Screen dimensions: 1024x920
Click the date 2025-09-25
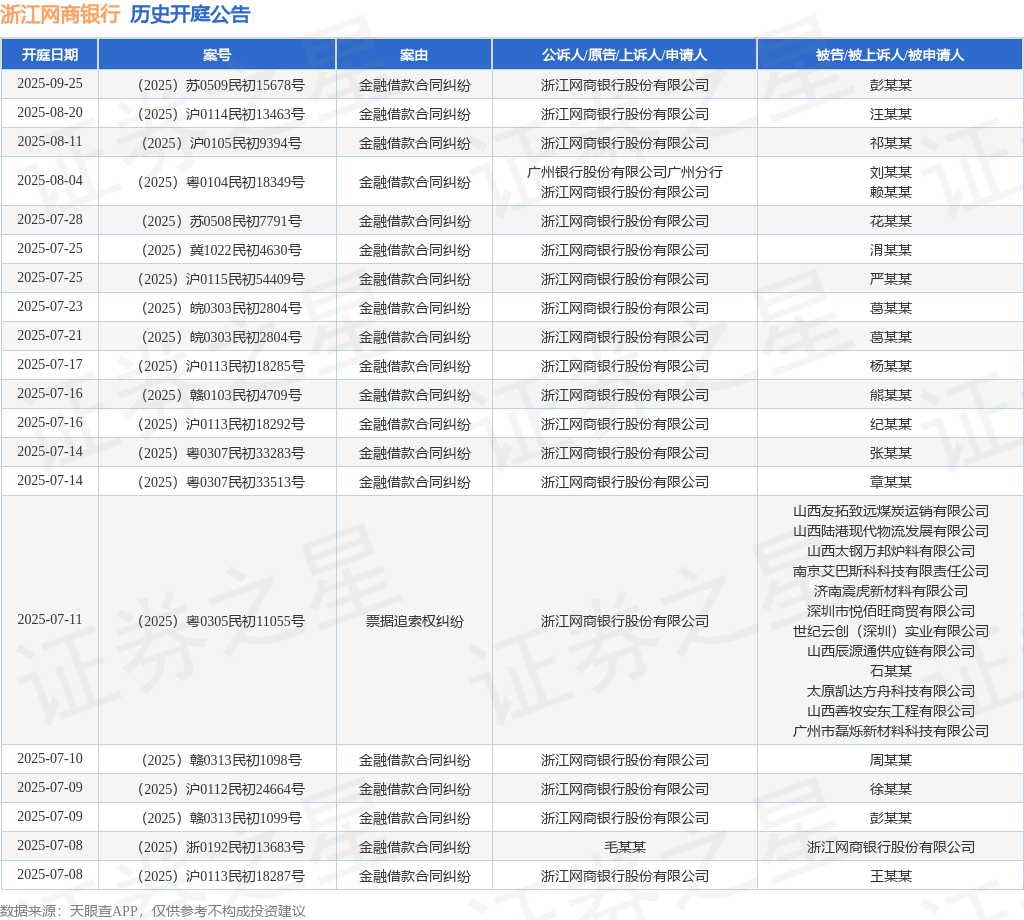pyautogui.click(x=50, y=84)
